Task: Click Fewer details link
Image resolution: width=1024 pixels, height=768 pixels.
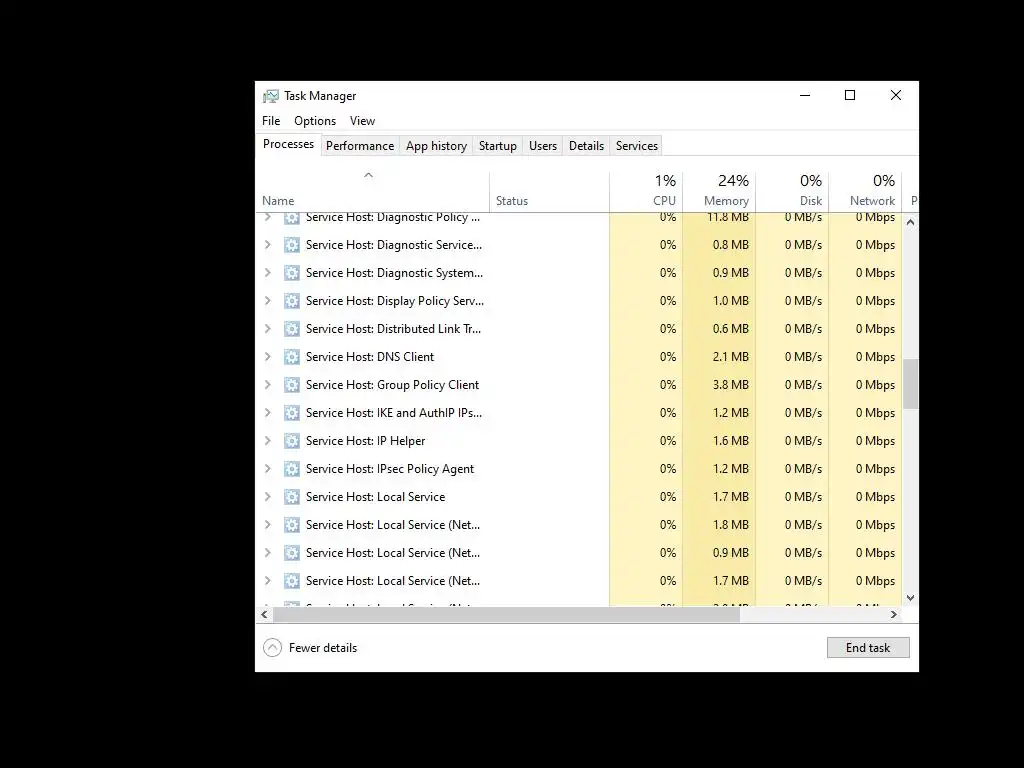Action: pyautogui.click(x=323, y=648)
